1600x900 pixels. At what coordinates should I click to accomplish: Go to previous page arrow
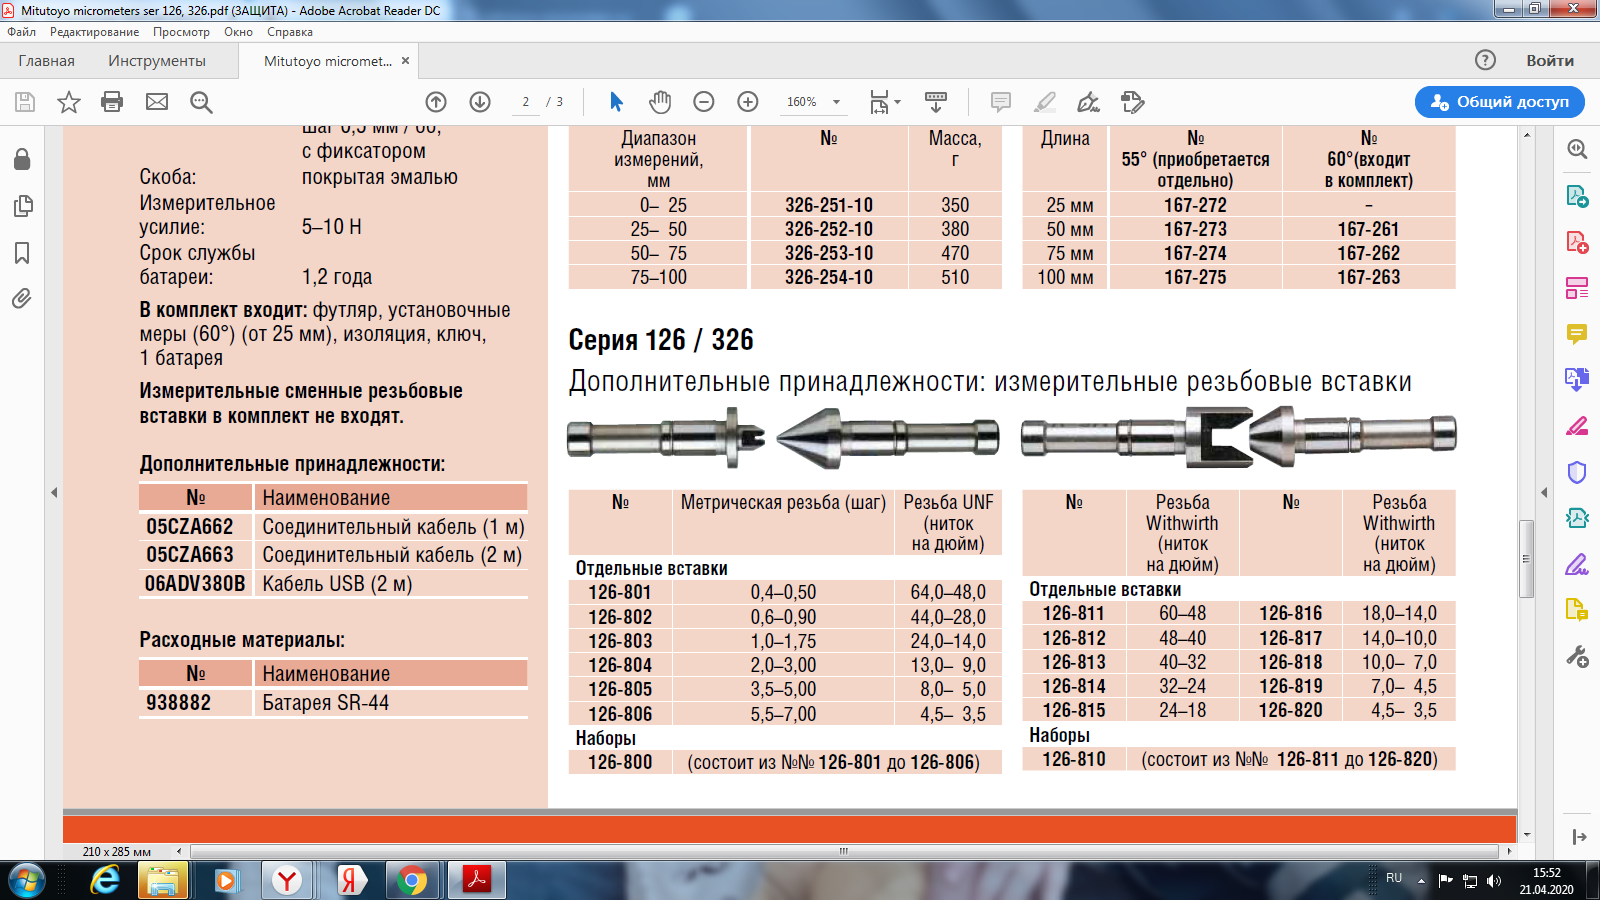tap(436, 102)
